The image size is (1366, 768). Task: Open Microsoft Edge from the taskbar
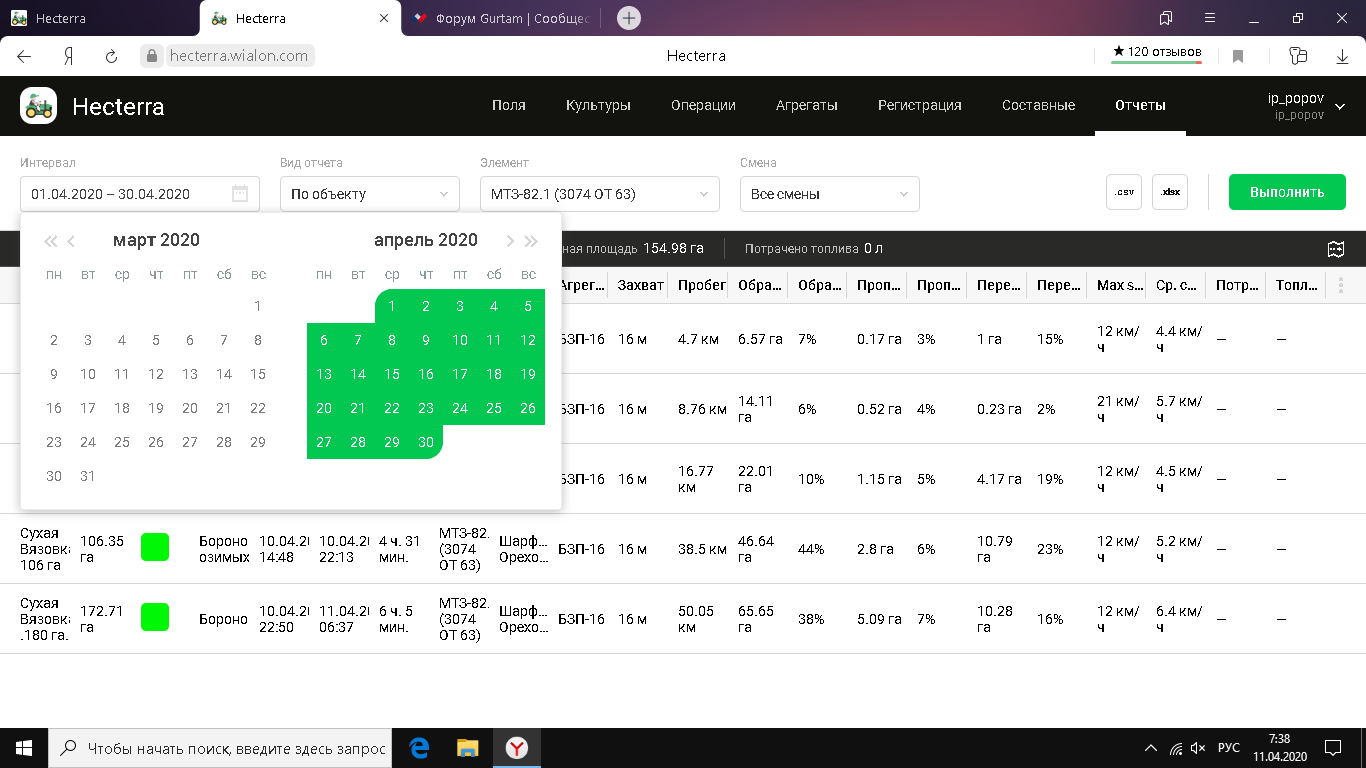click(420, 748)
